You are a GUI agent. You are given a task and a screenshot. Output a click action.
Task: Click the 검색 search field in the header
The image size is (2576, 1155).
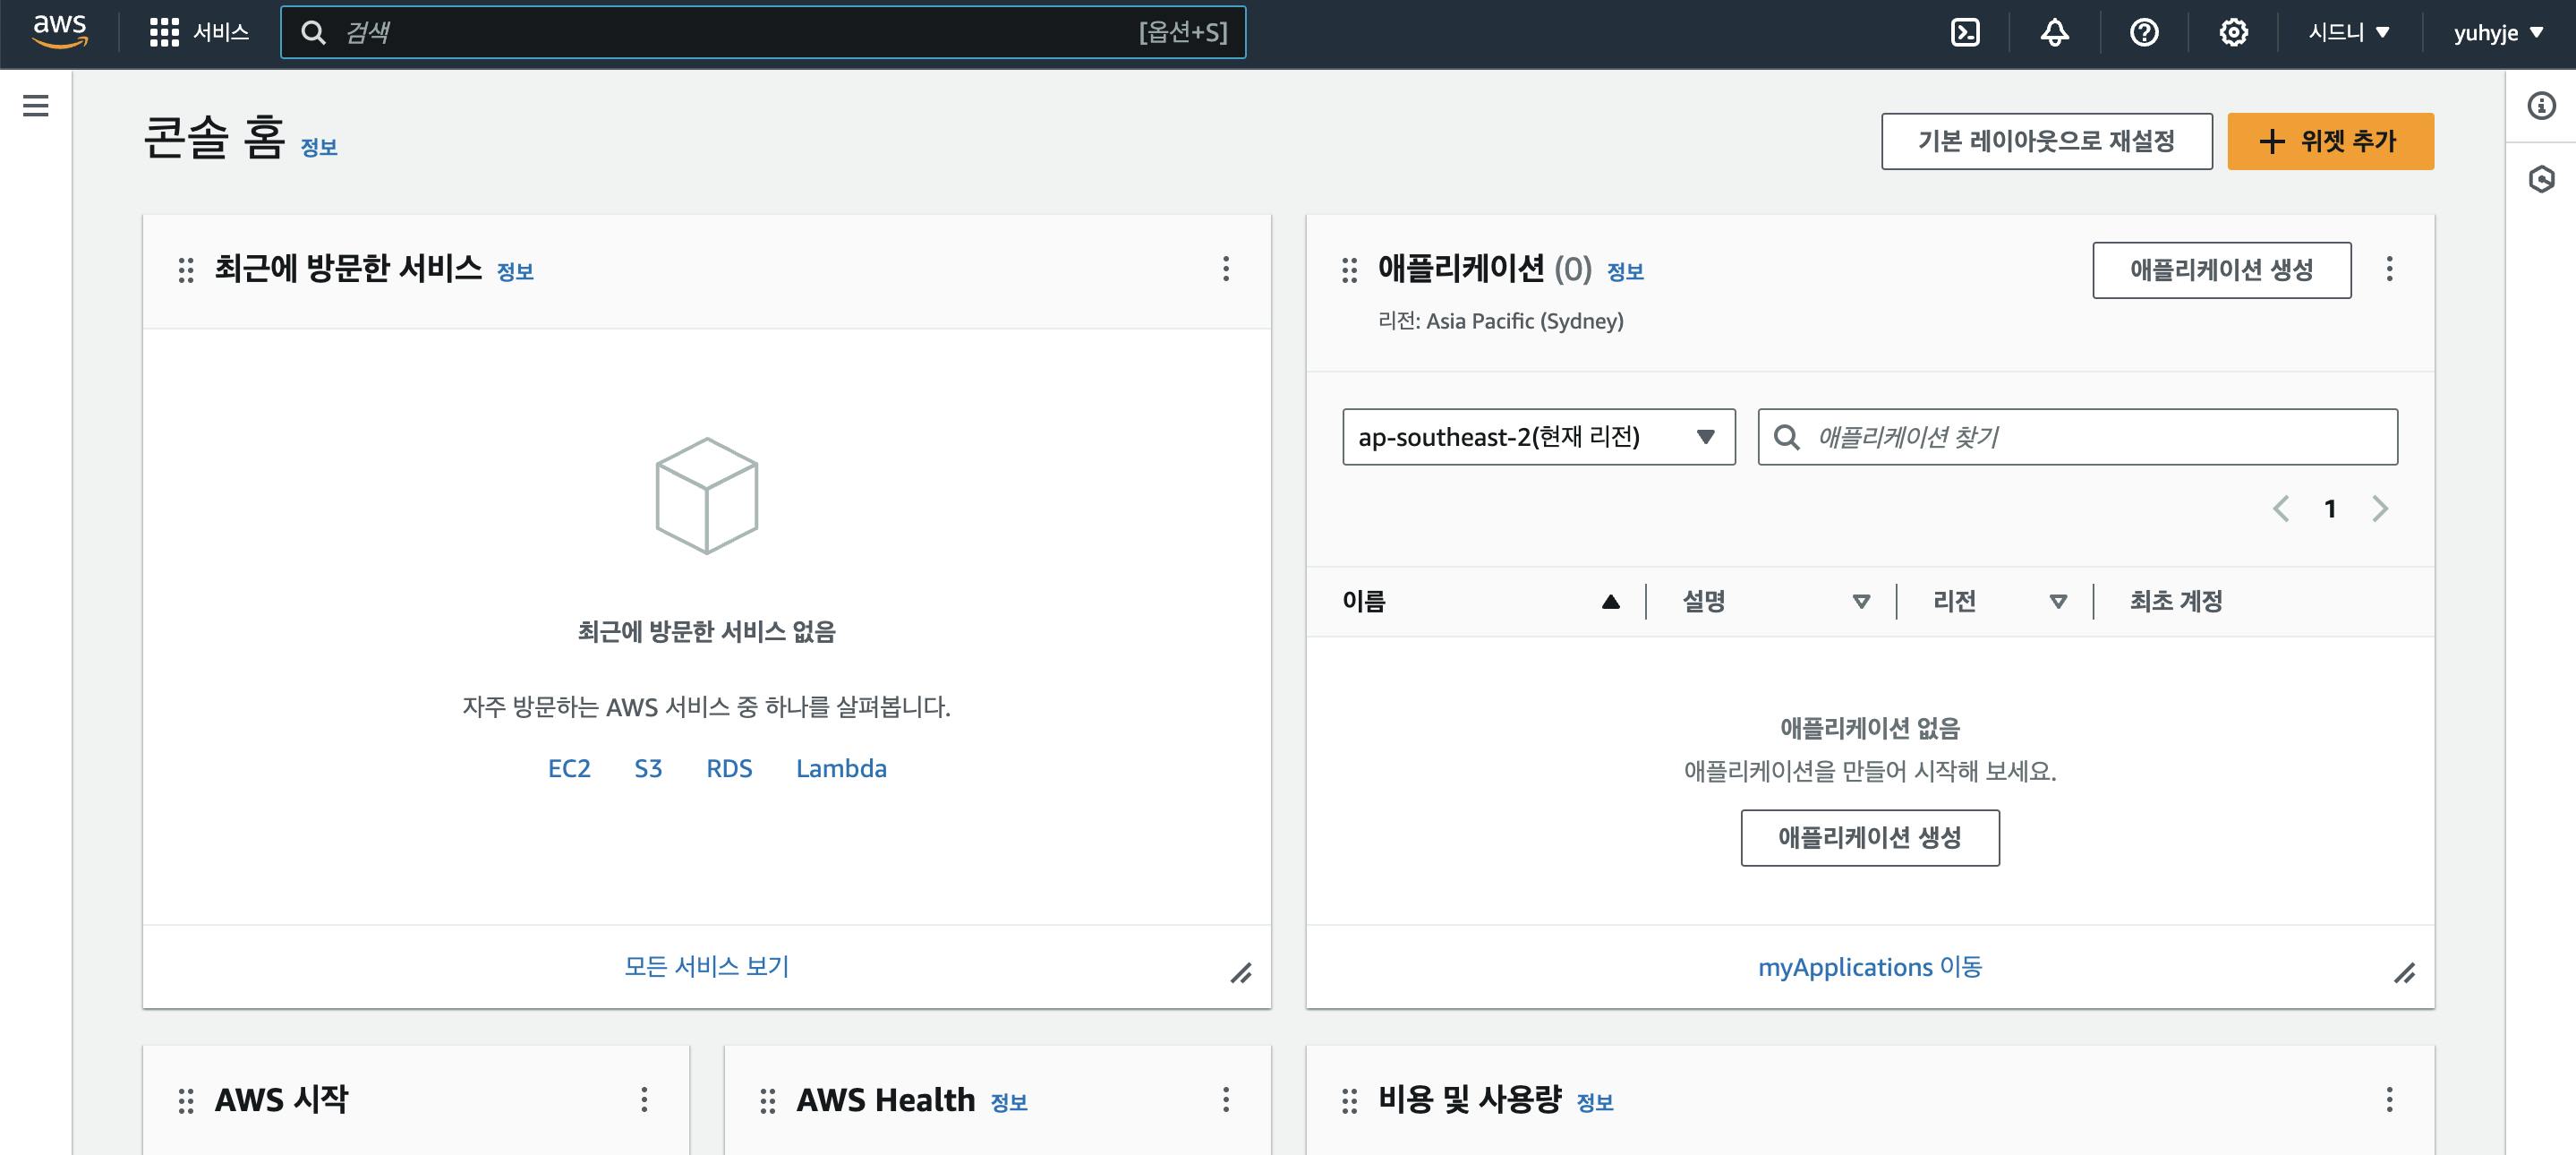point(763,32)
